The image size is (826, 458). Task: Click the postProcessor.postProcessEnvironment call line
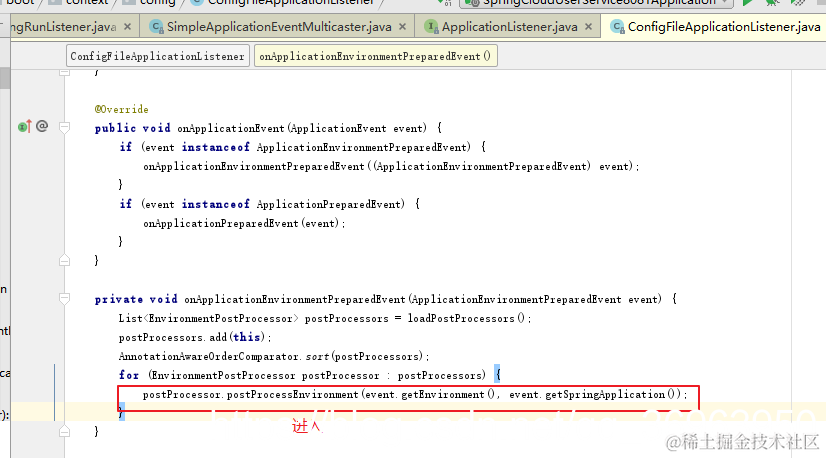pyautogui.click(x=415, y=394)
